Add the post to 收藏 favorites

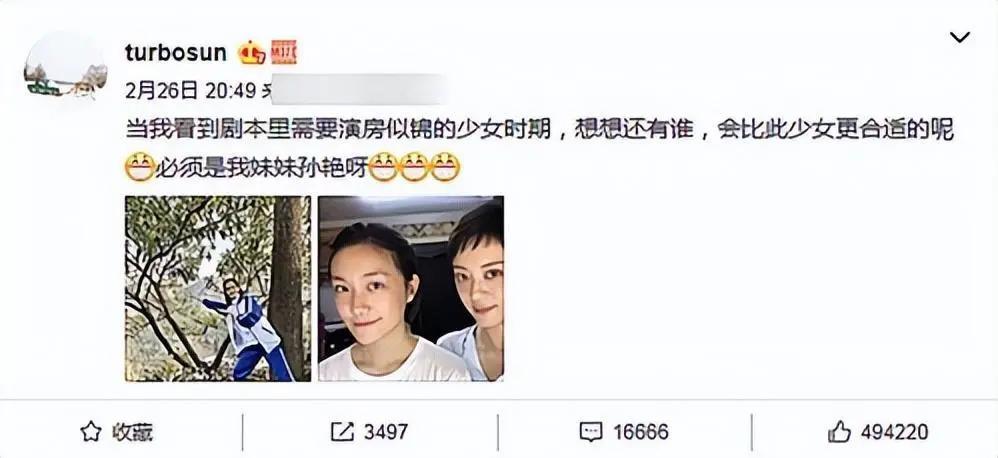[x=116, y=432]
